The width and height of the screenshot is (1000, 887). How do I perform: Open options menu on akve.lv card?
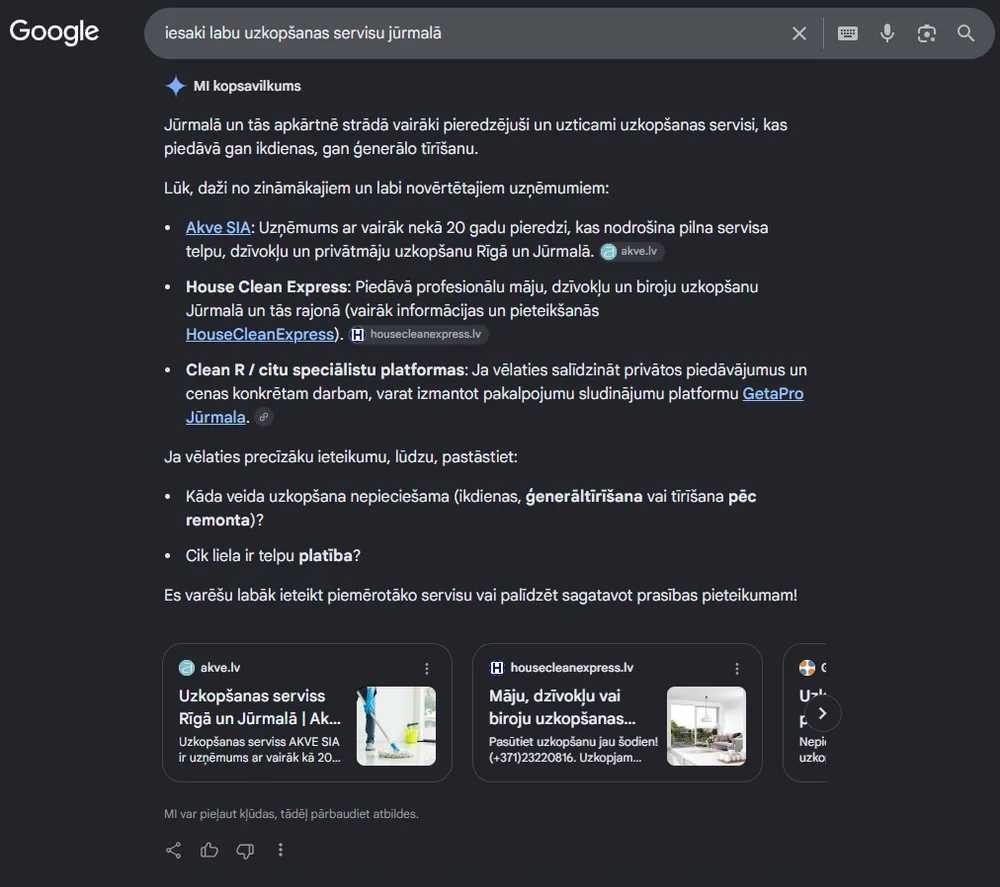(x=427, y=668)
